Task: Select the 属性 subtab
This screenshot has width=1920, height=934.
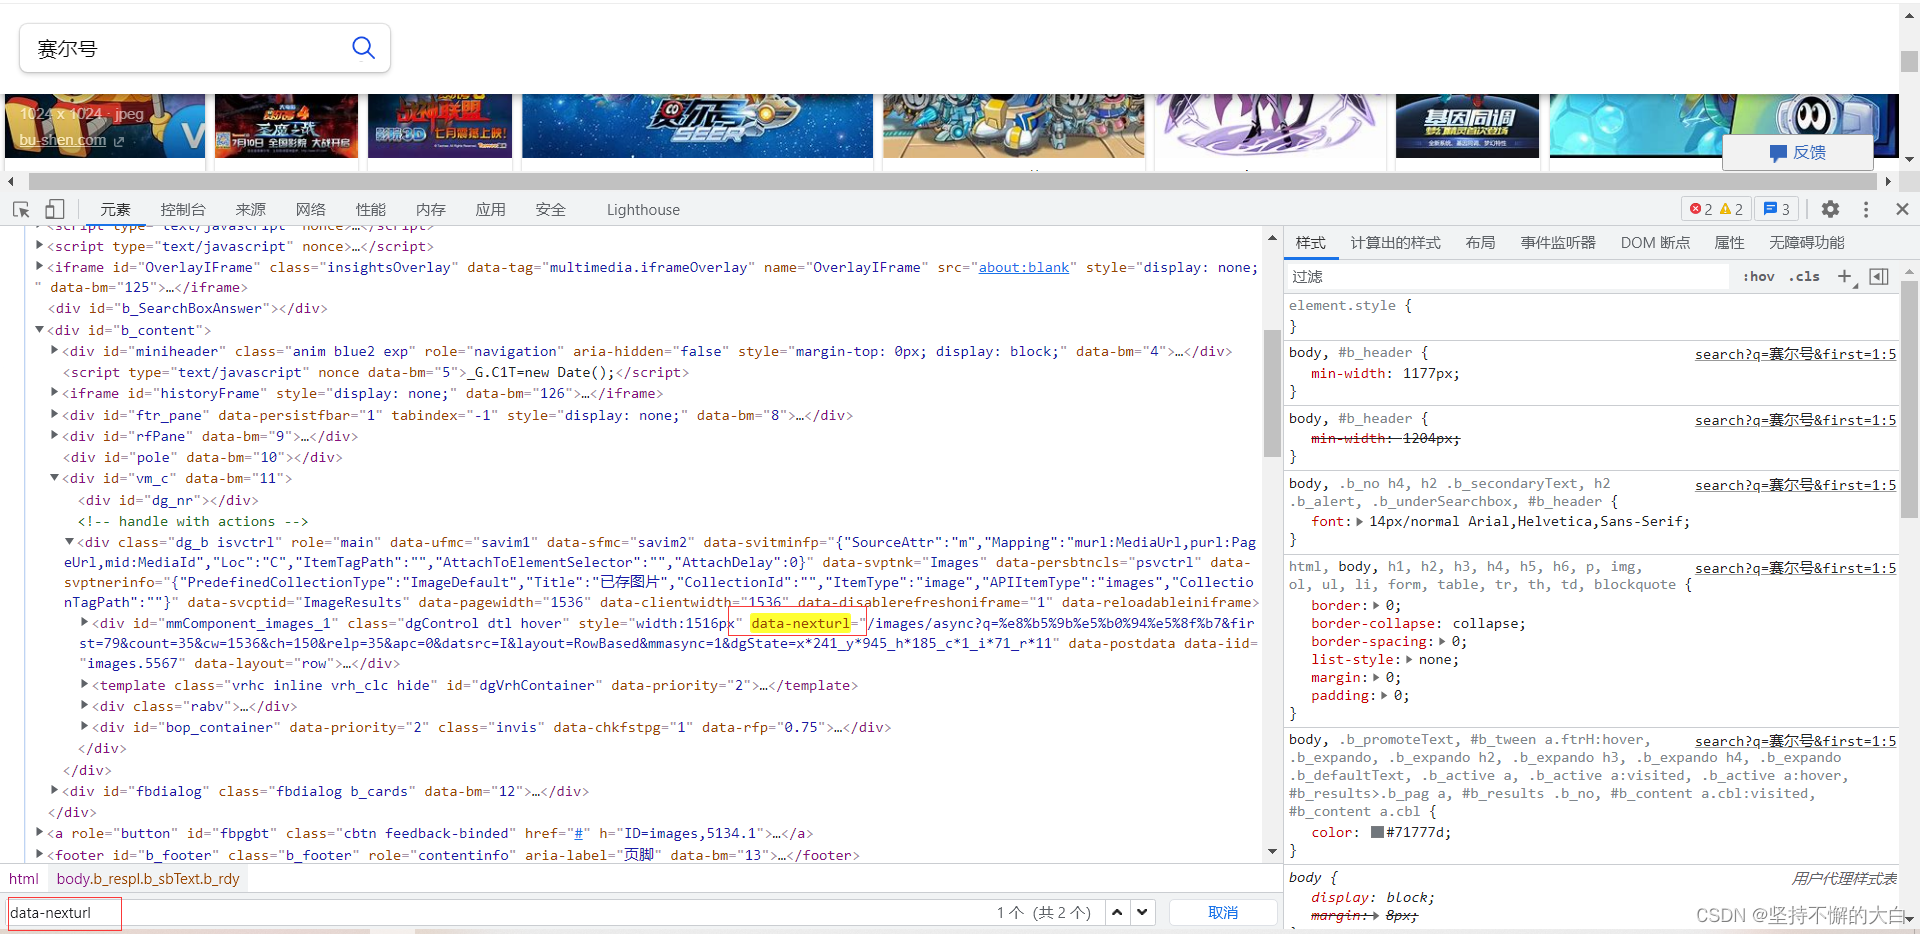Action: (1730, 243)
